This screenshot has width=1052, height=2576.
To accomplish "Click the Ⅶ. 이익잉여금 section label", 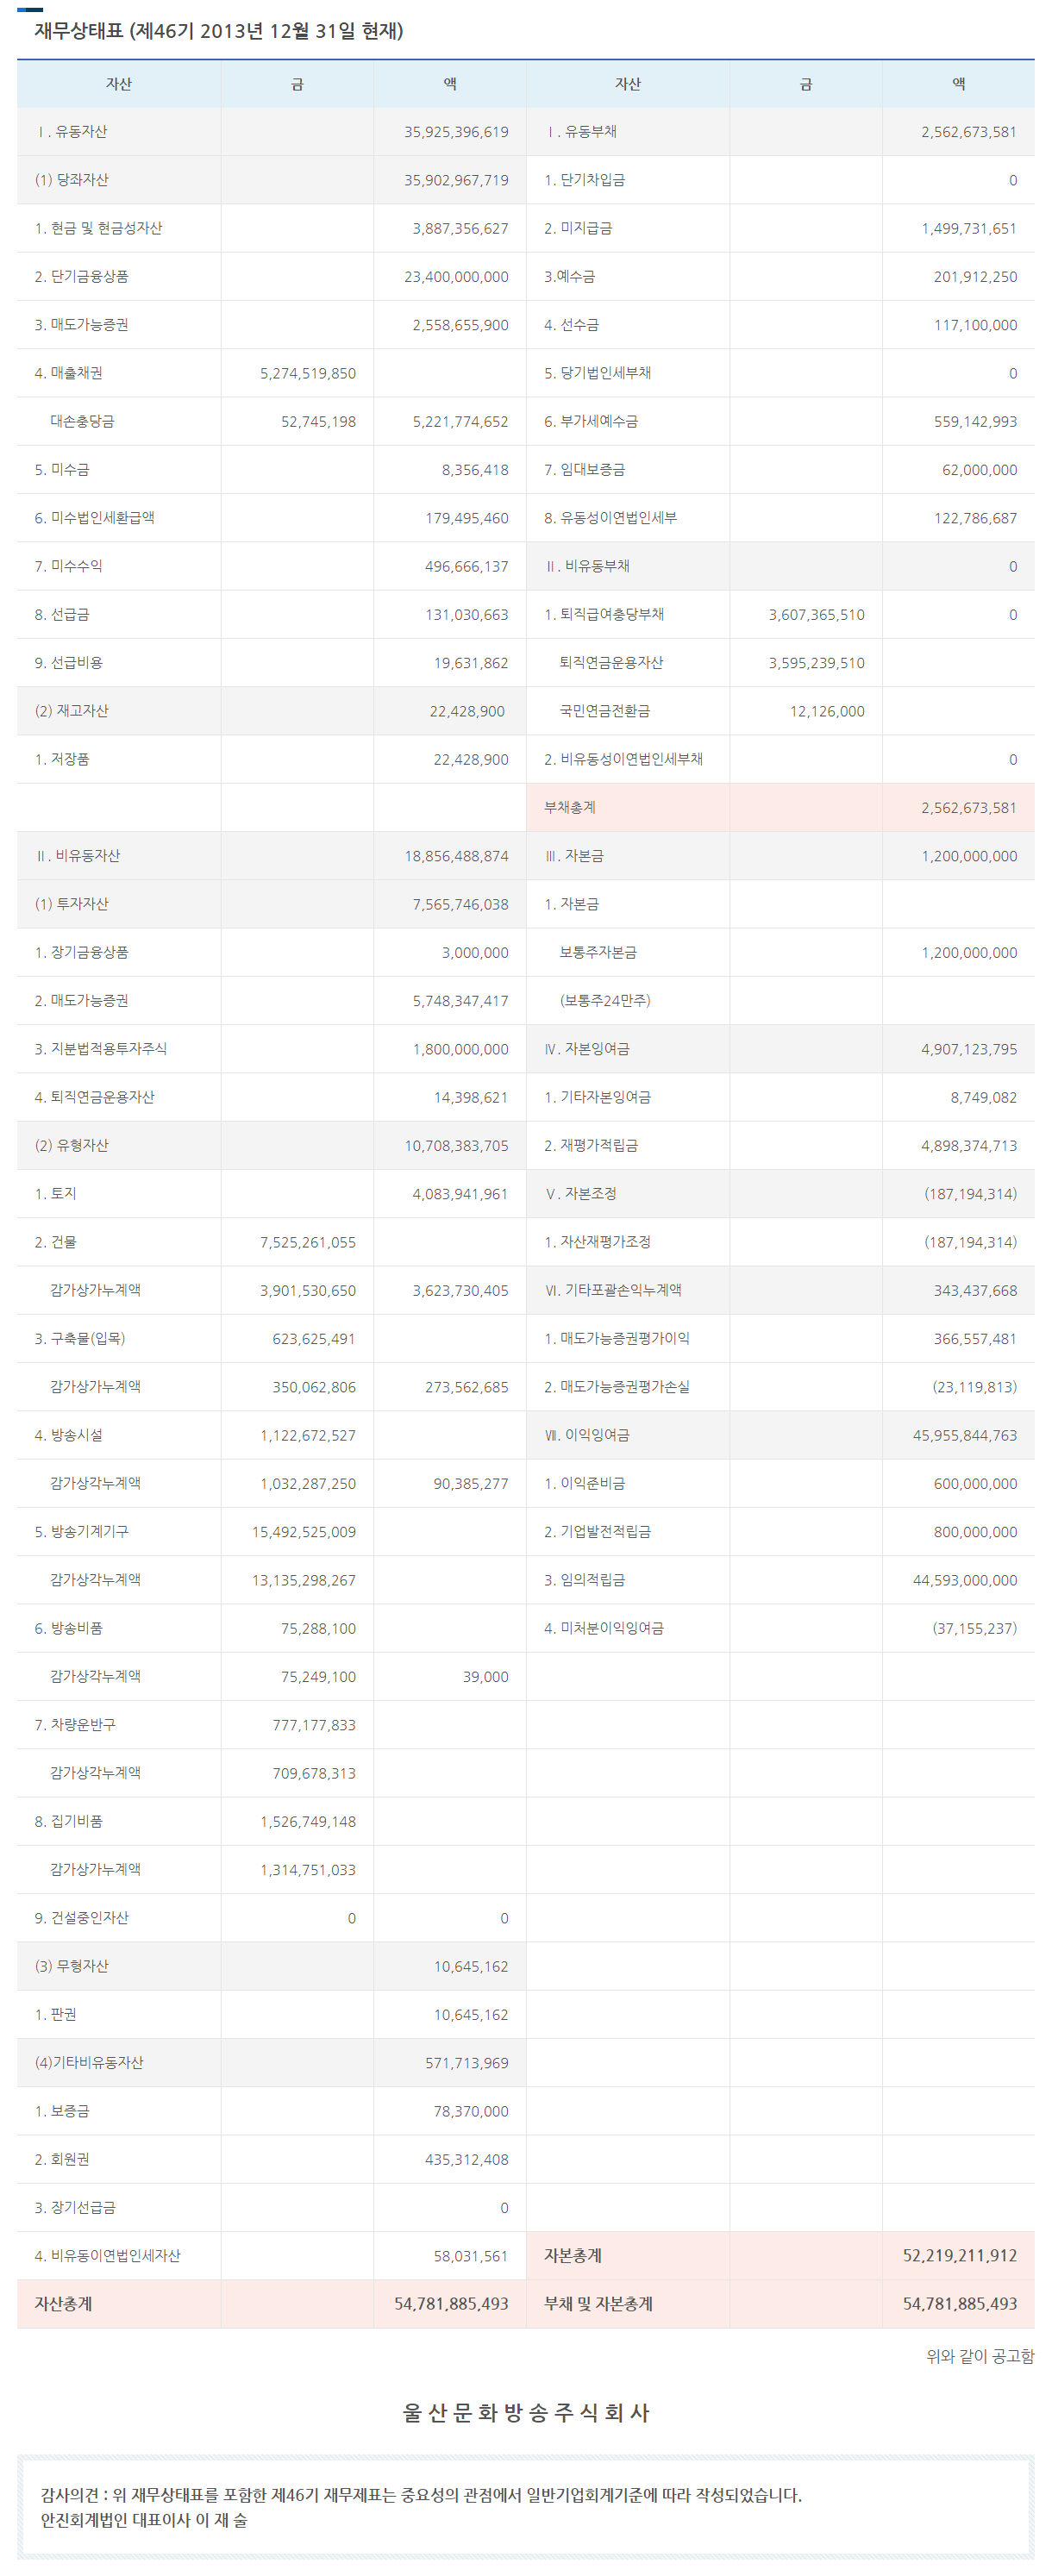I will pos(587,1435).
